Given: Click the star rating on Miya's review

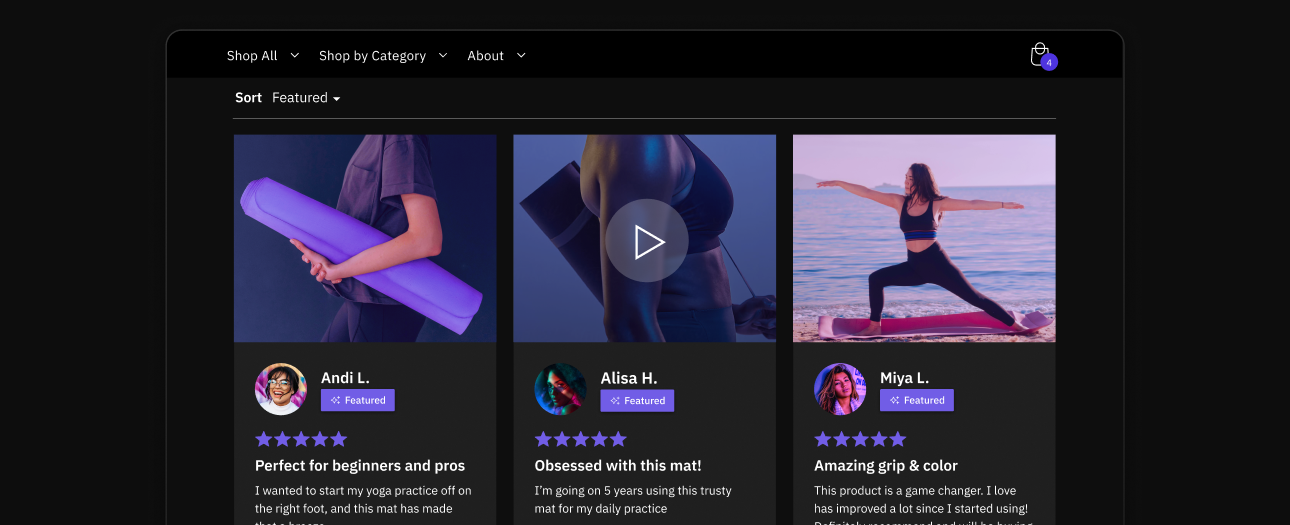Looking at the screenshot, I should 860,439.
